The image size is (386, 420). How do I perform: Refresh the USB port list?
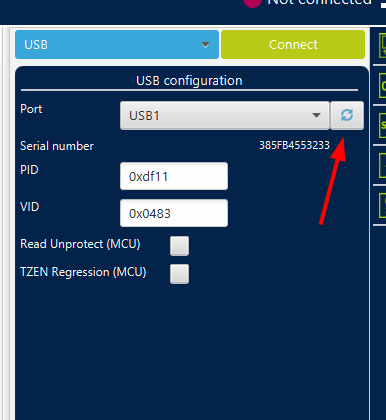pyautogui.click(x=347, y=115)
